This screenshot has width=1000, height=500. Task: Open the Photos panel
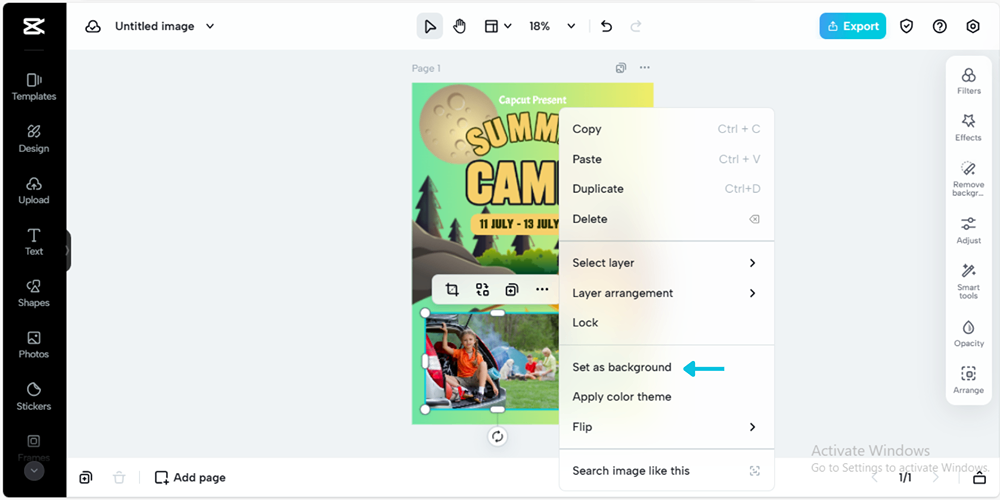tap(34, 344)
